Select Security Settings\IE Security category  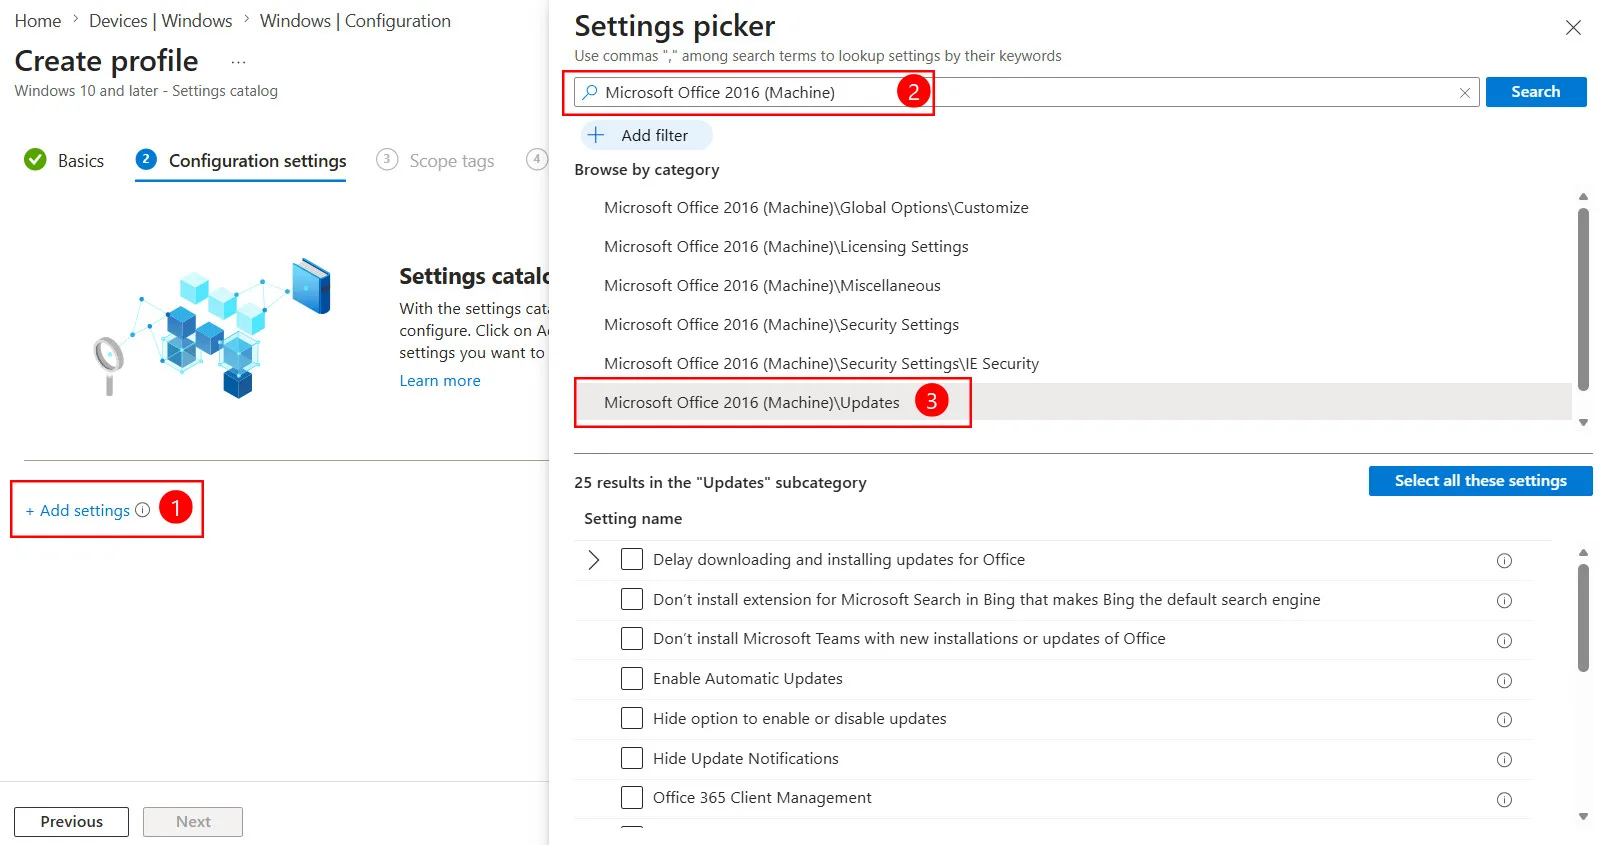click(821, 364)
